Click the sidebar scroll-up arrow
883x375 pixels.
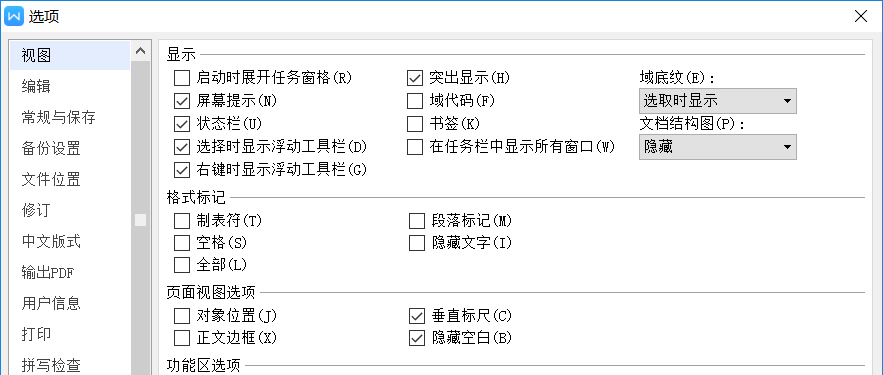pyautogui.click(x=141, y=51)
